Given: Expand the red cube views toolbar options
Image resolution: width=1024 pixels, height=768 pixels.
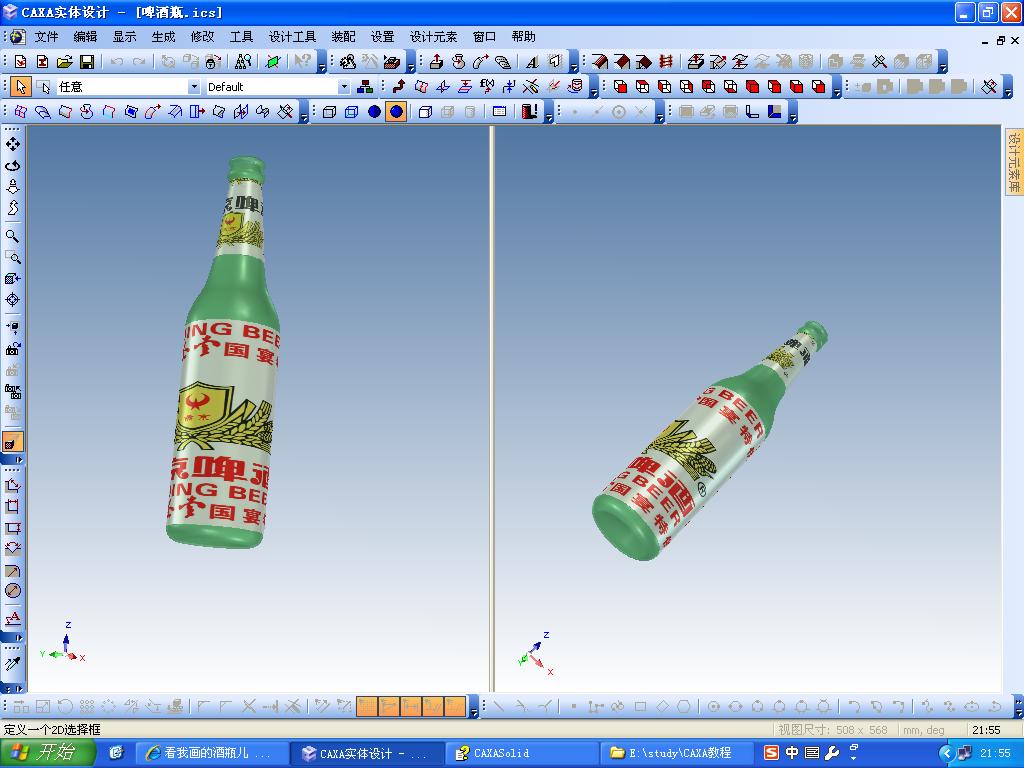Looking at the screenshot, I should (x=838, y=87).
